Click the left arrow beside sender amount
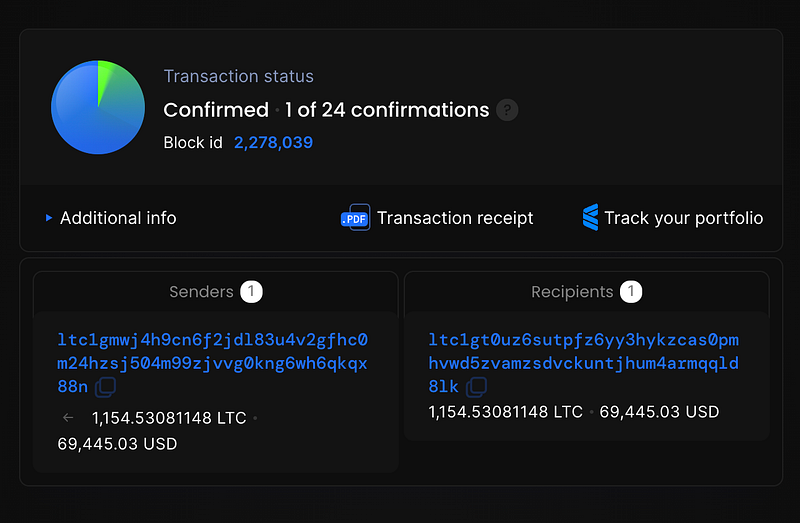Screen dimensions: 800x523 point(68,418)
